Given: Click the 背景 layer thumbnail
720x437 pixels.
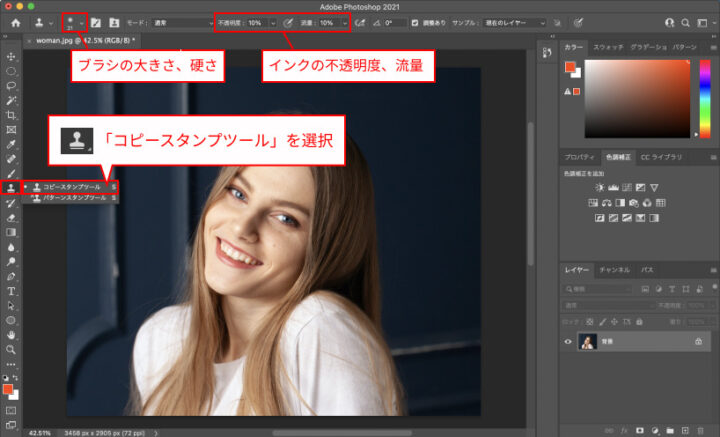Looking at the screenshot, I should 587,342.
